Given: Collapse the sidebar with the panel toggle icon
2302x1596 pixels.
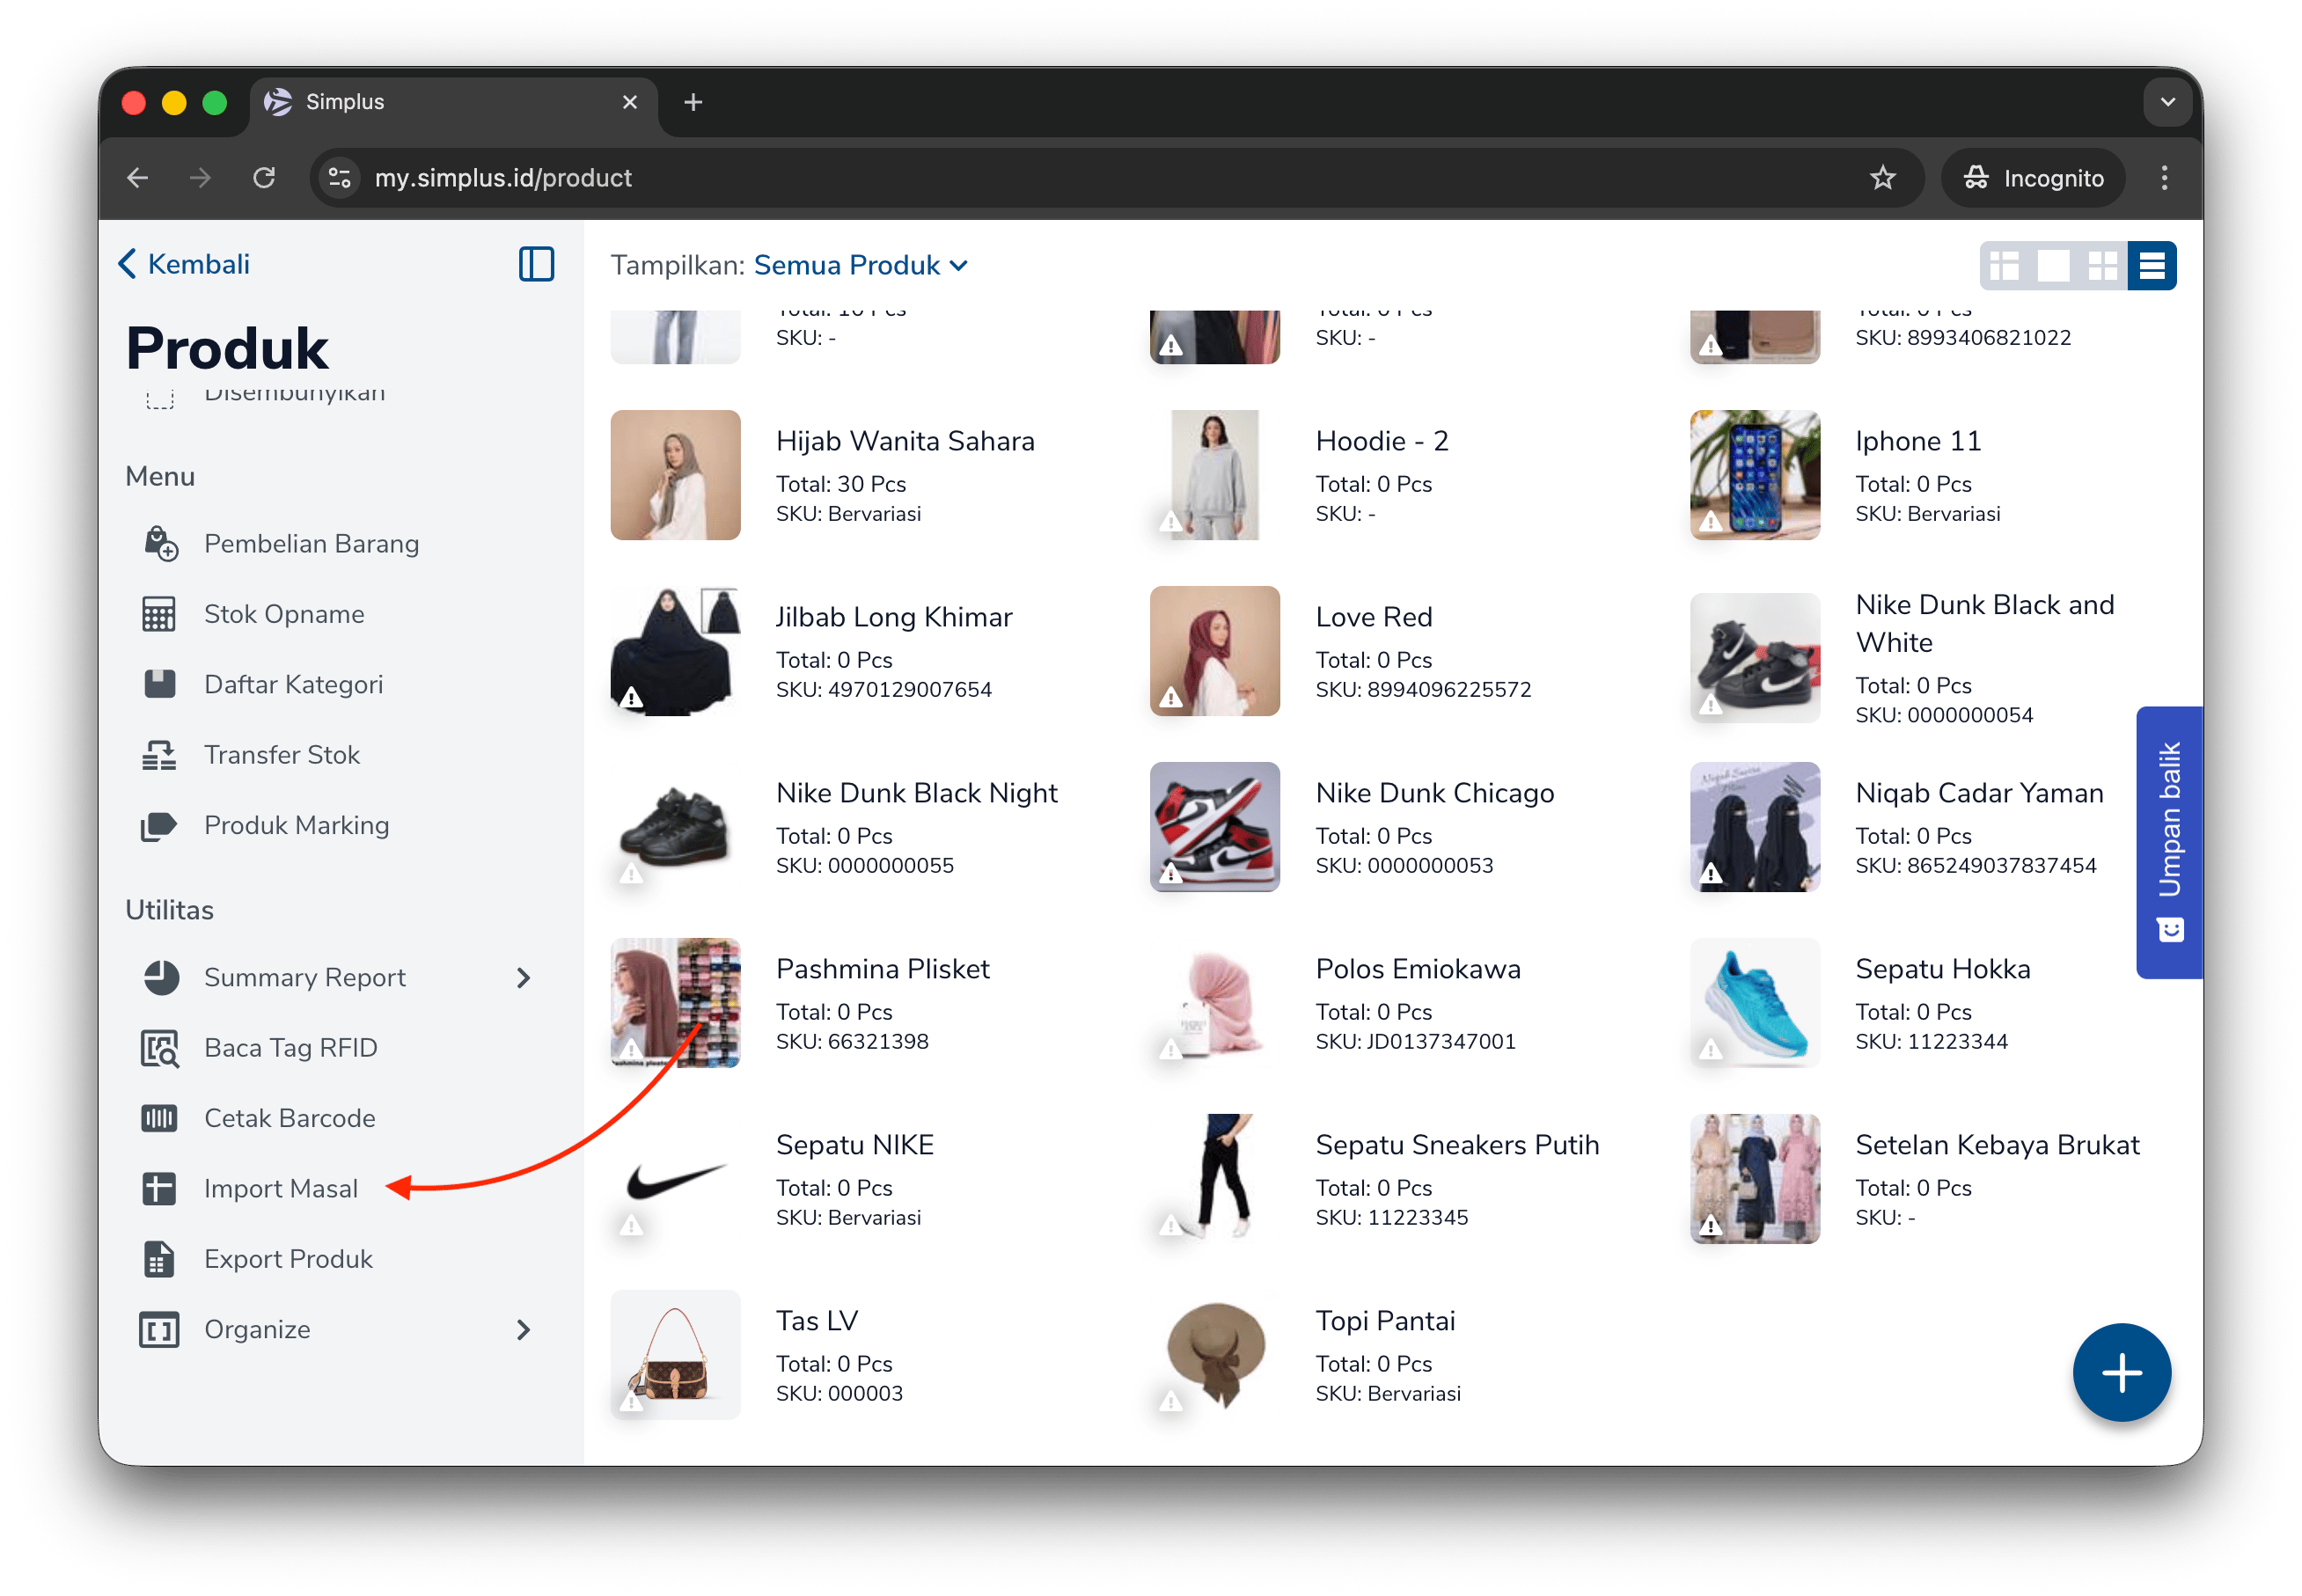Looking at the screenshot, I should click(537, 264).
